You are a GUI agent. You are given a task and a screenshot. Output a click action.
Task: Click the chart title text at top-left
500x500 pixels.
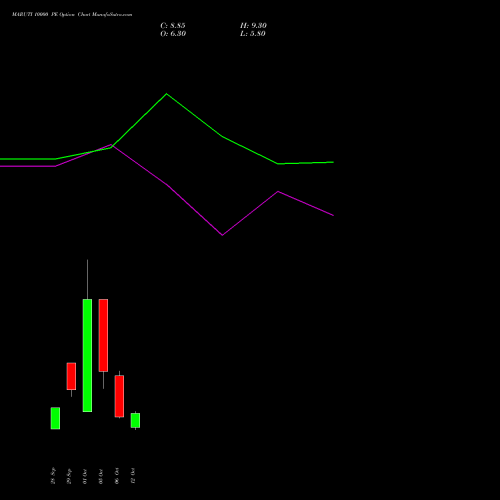point(72,15)
